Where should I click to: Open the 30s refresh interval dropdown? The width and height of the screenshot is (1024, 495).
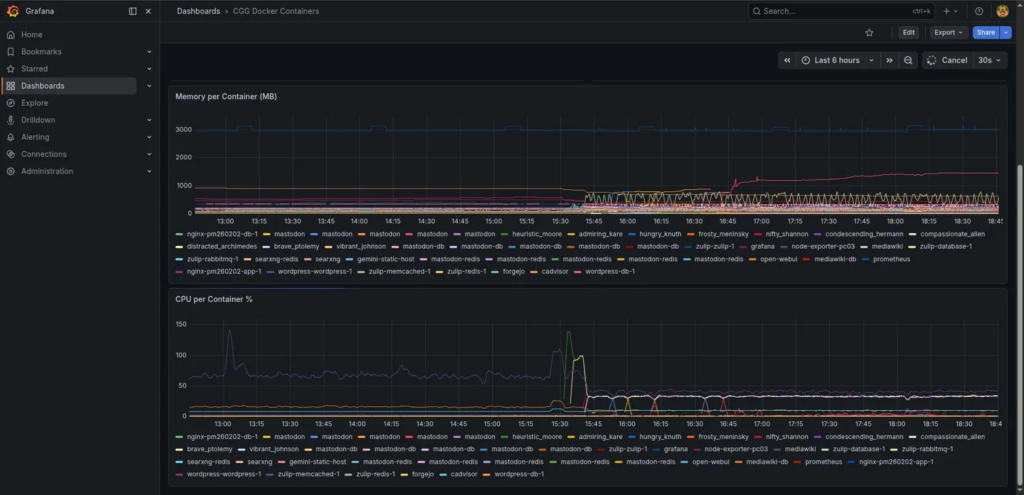(989, 60)
